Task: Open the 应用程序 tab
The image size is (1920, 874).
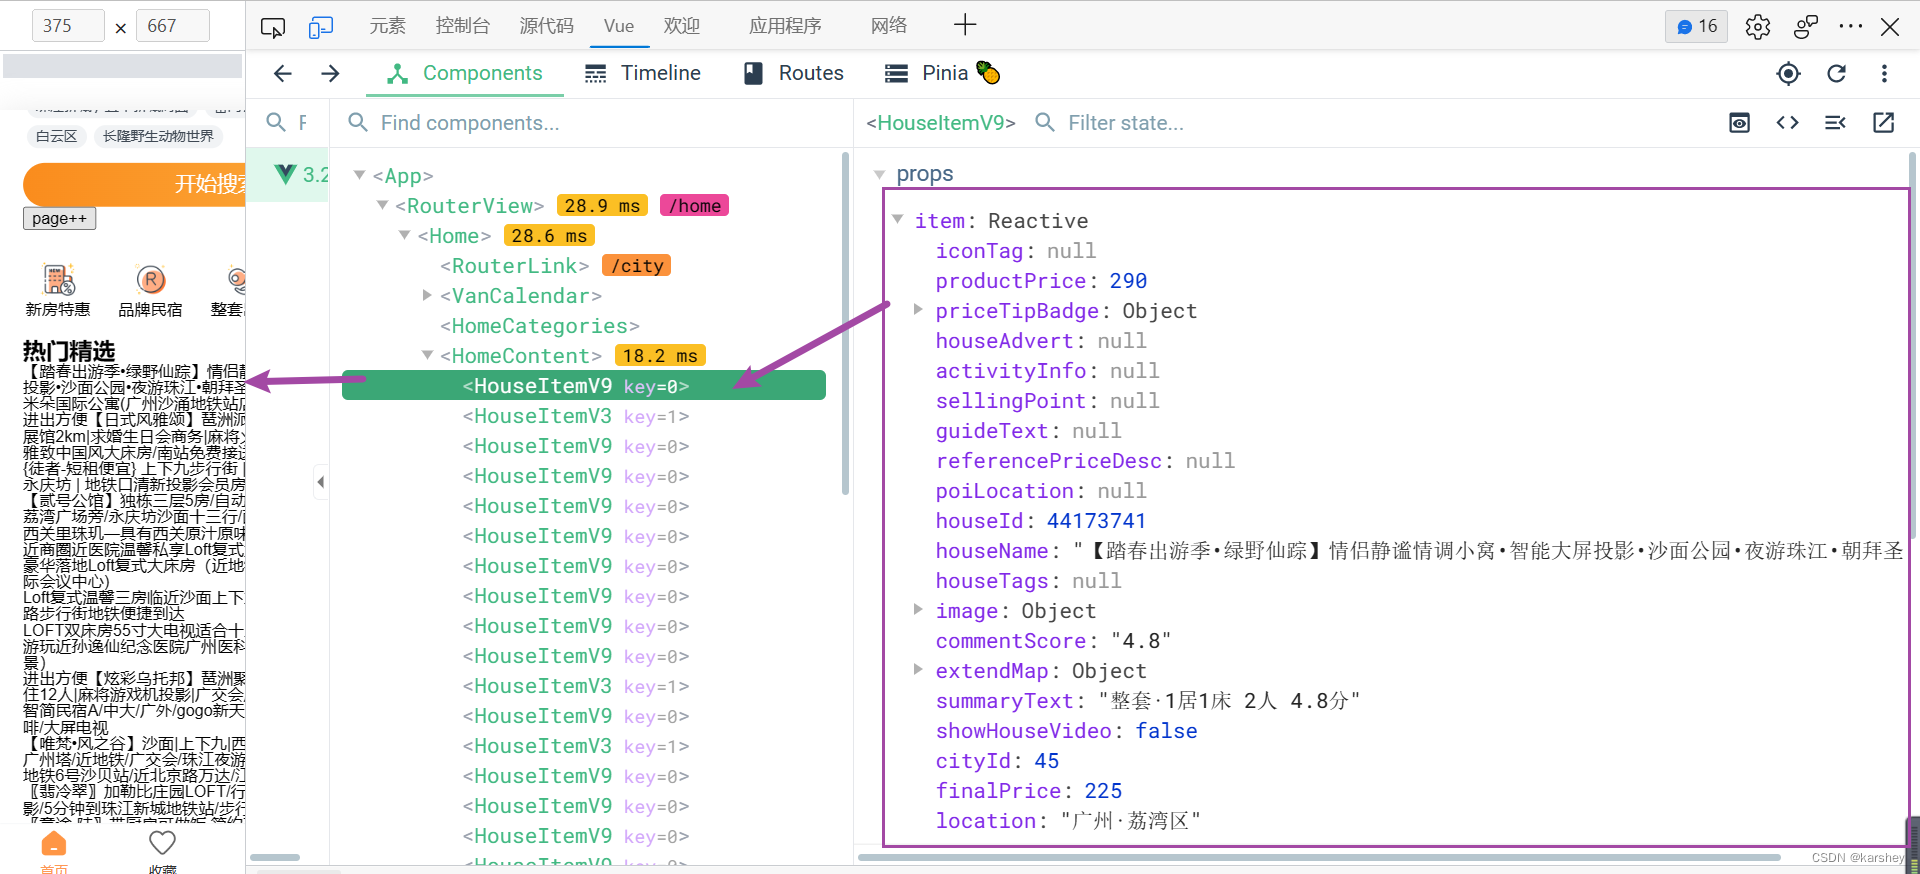Action: [785, 26]
